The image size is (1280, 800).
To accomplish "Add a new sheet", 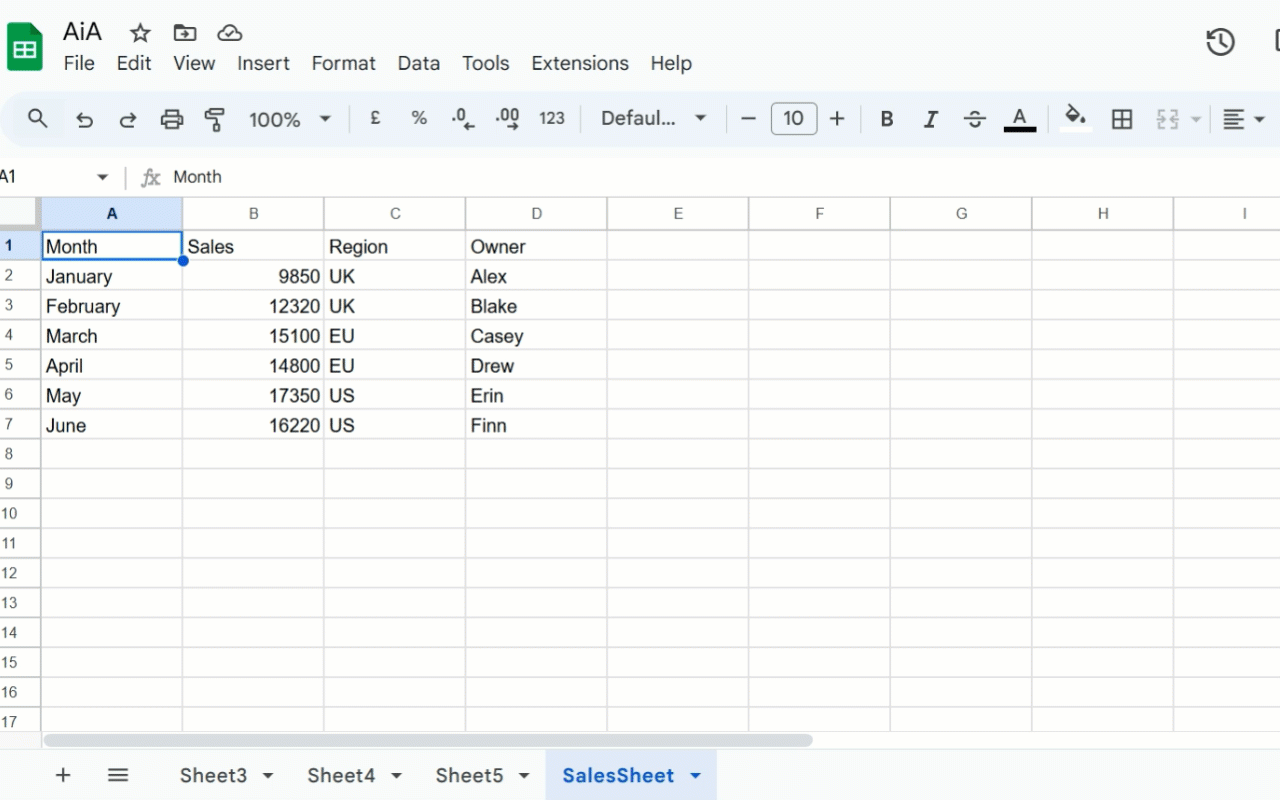I will (63, 775).
